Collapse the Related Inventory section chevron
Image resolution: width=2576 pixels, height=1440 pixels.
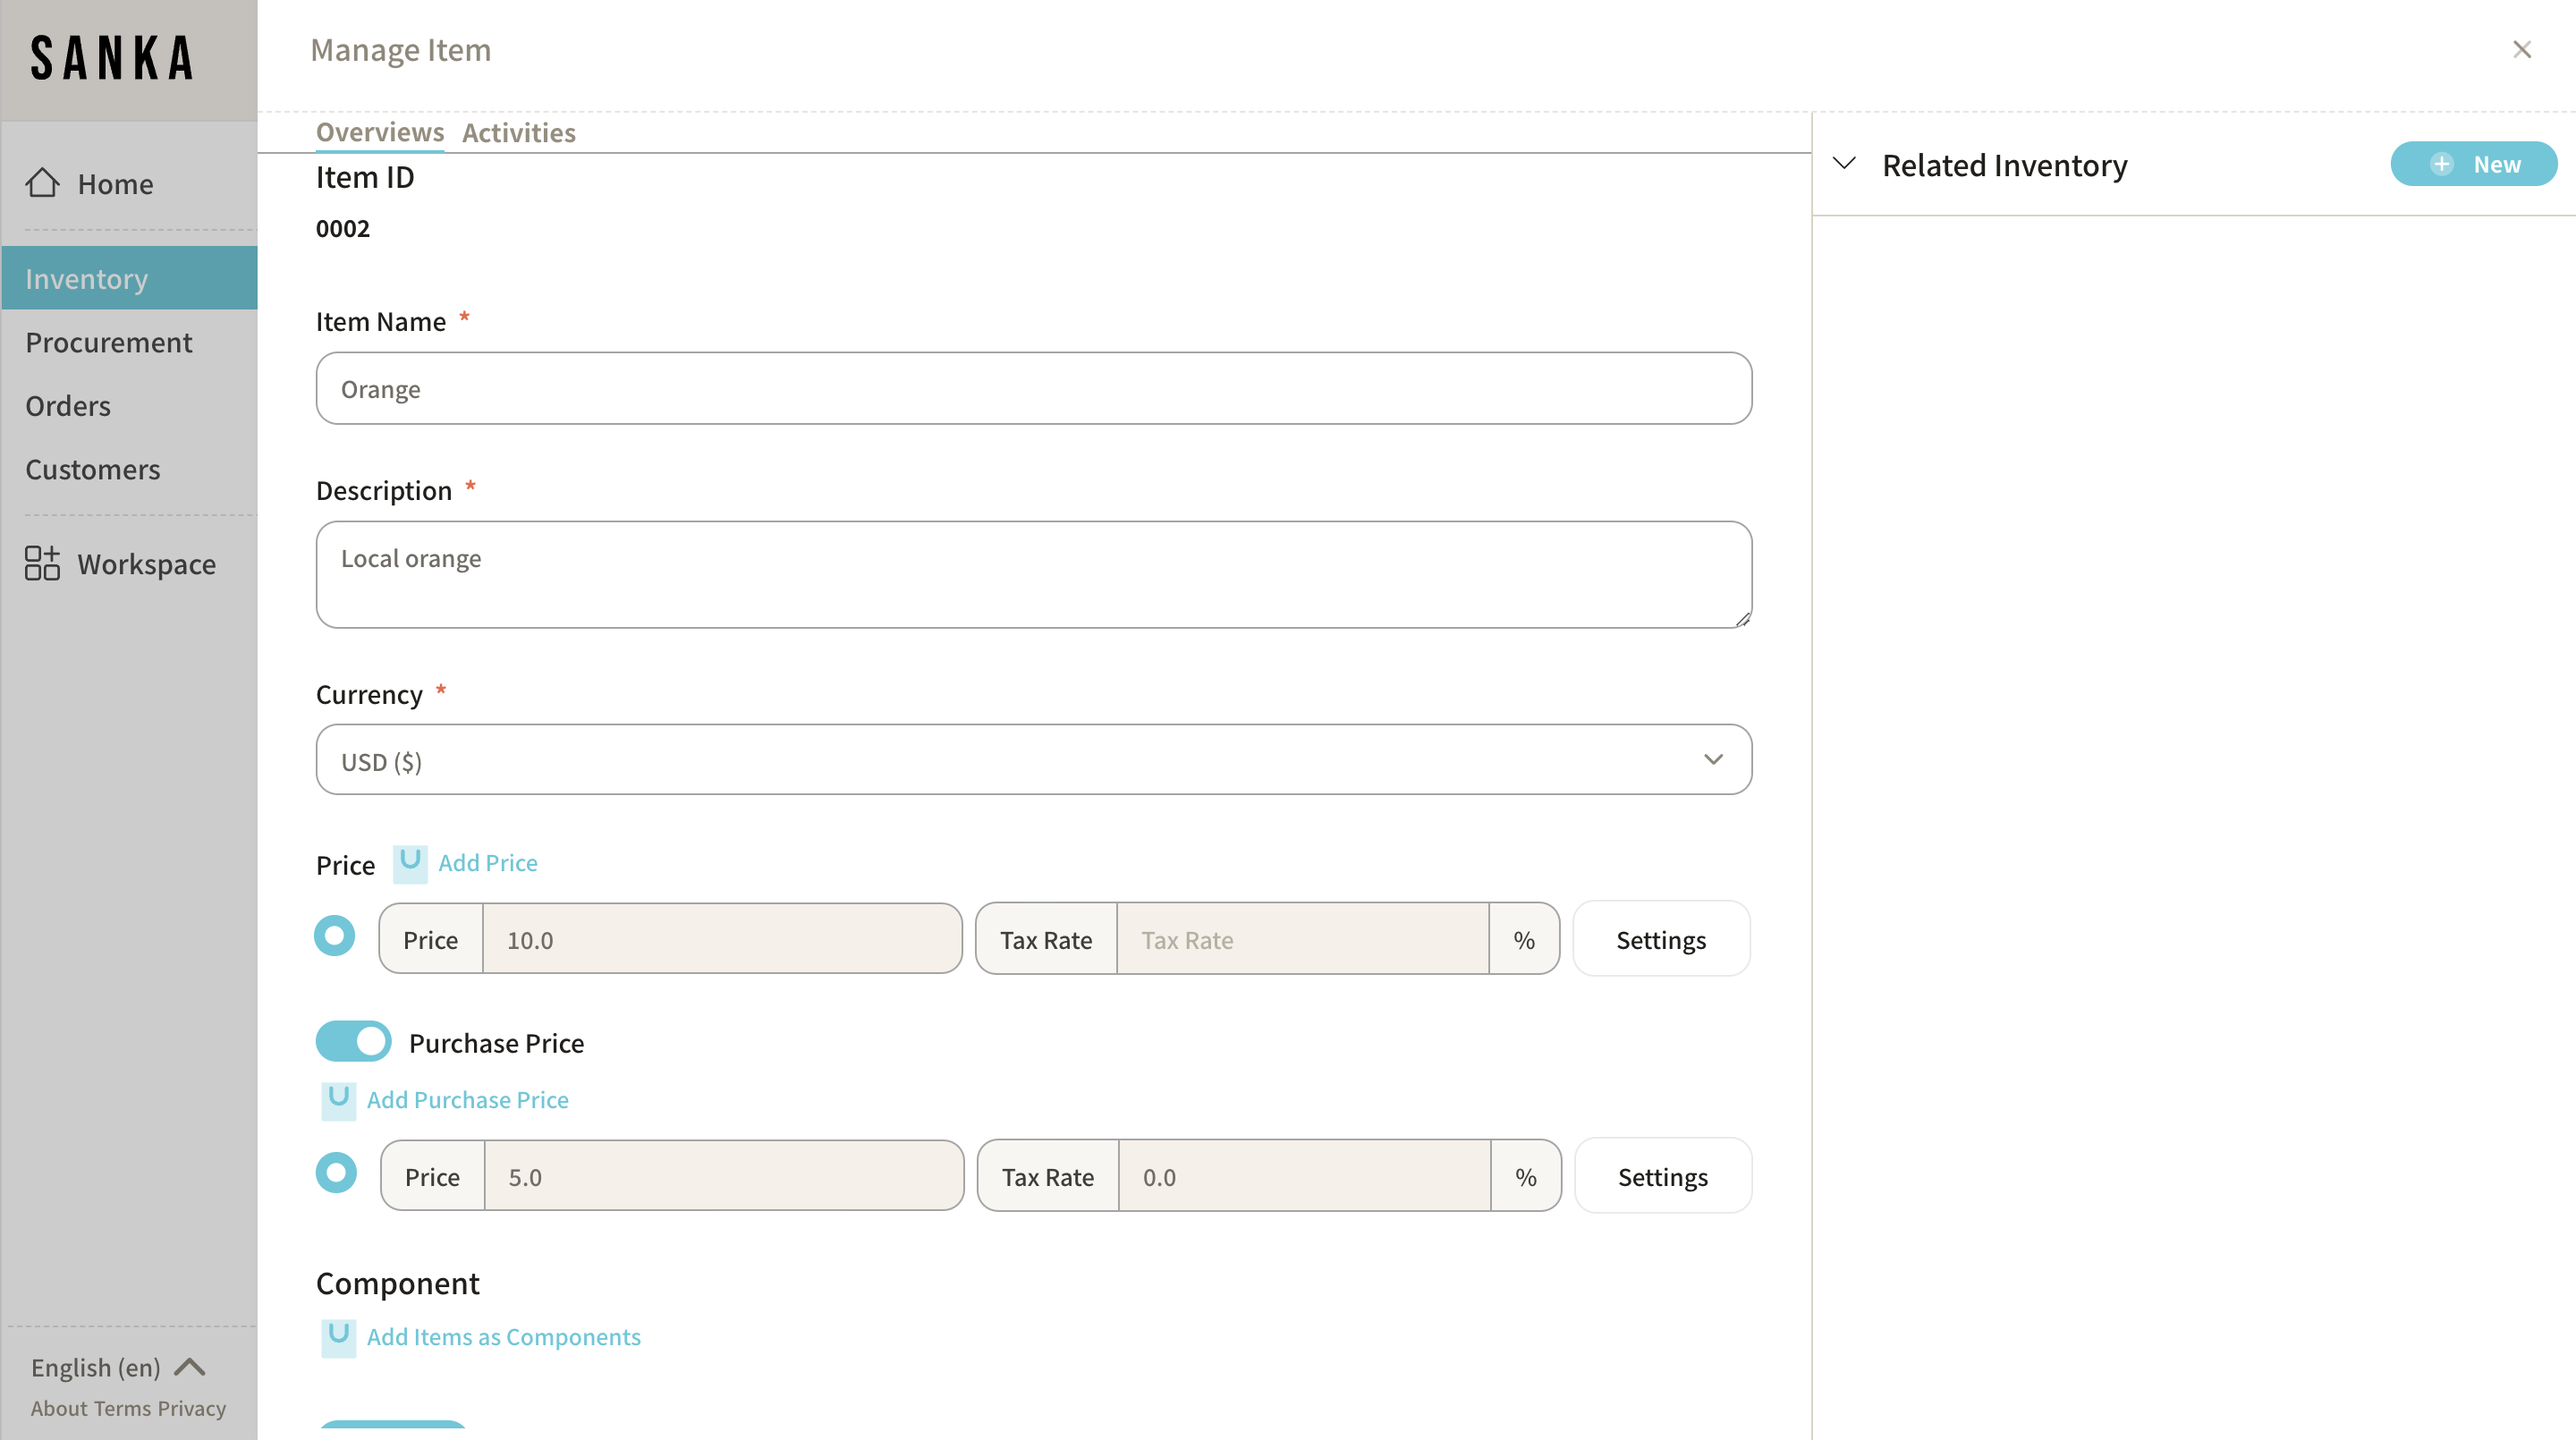pyautogui.click(x=1844, y=163)
